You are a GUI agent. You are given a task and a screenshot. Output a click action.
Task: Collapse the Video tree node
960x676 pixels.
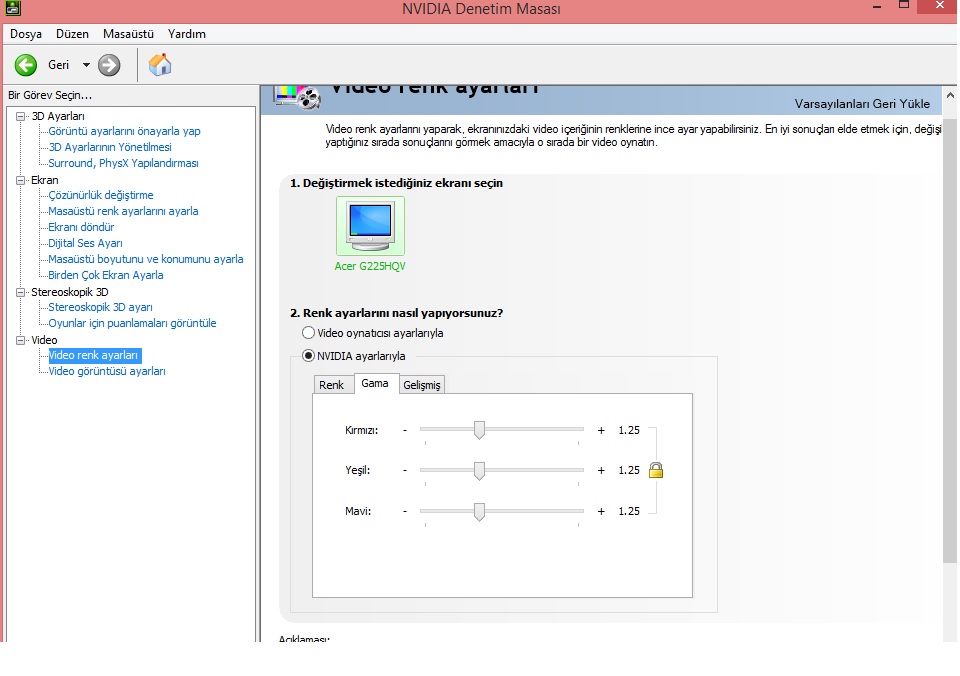(x=20, y=340)
